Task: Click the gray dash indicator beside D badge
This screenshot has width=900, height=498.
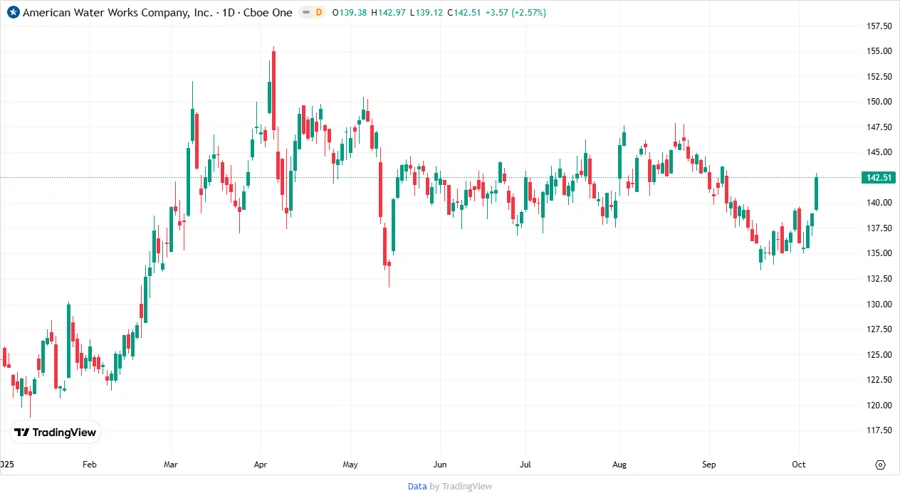Action: pyautogui.click(x=305, y=12)
